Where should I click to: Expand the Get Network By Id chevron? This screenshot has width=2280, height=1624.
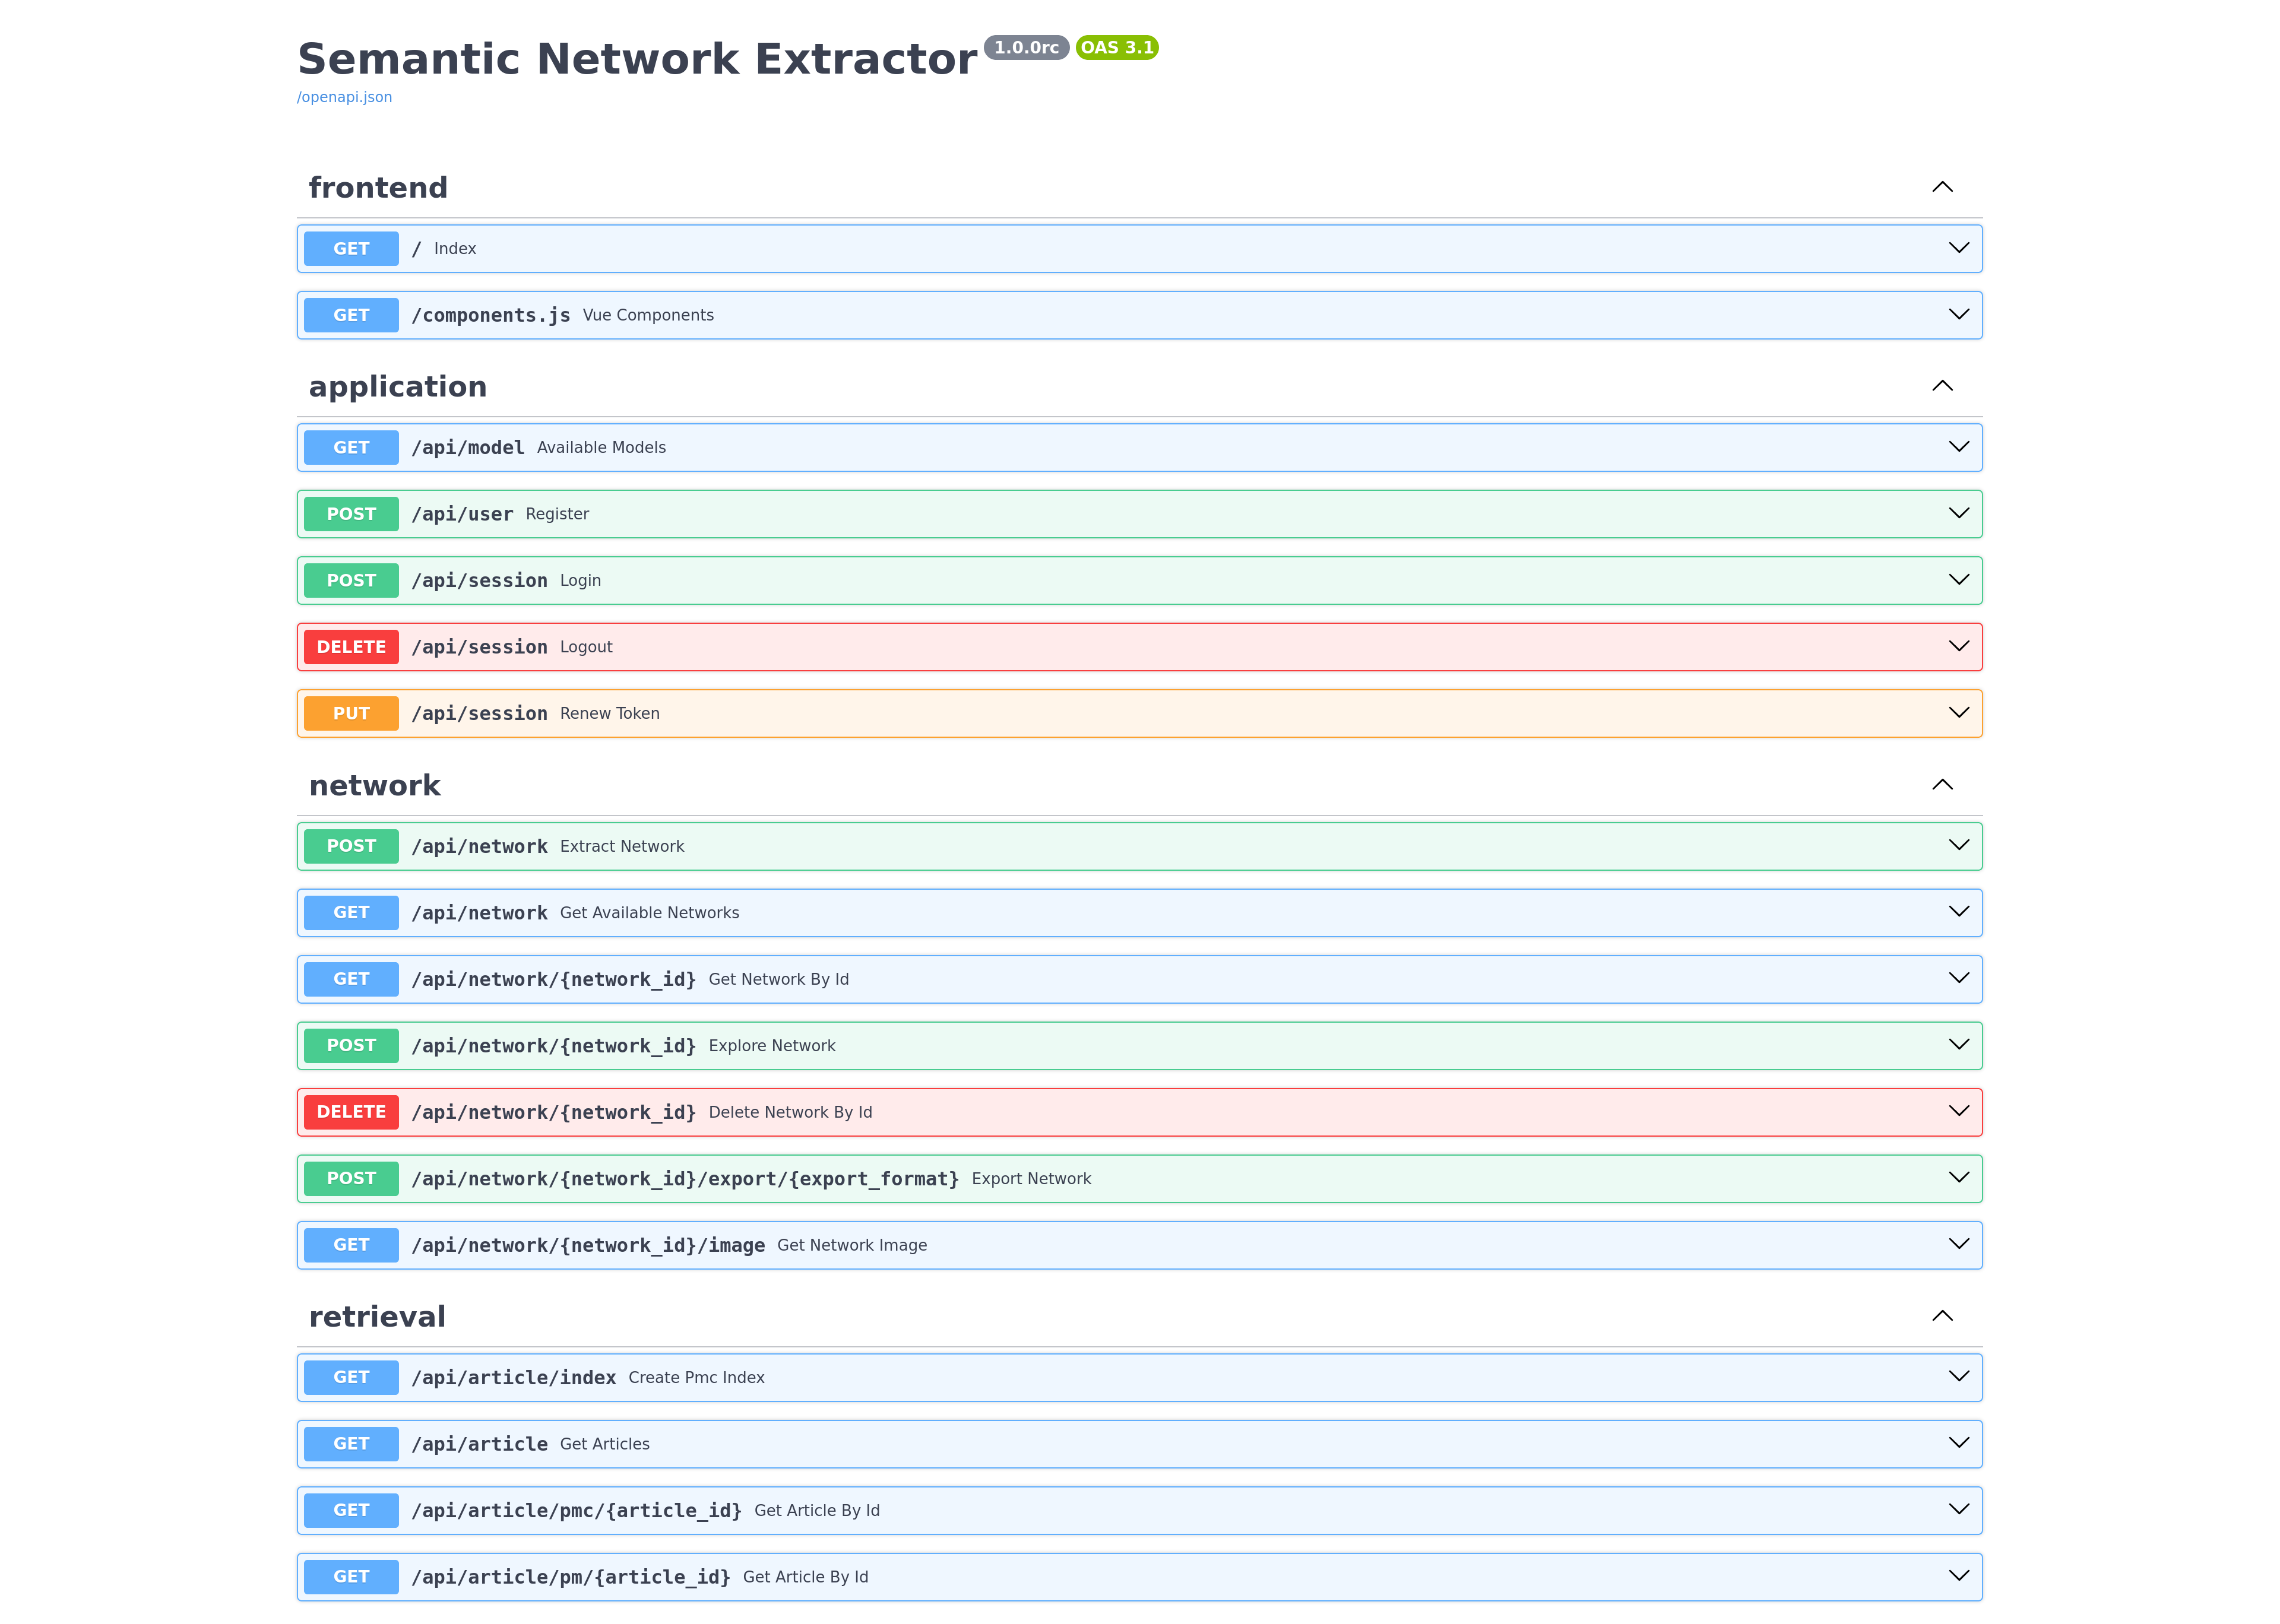pyautogui.click(x=1959, y=978)
